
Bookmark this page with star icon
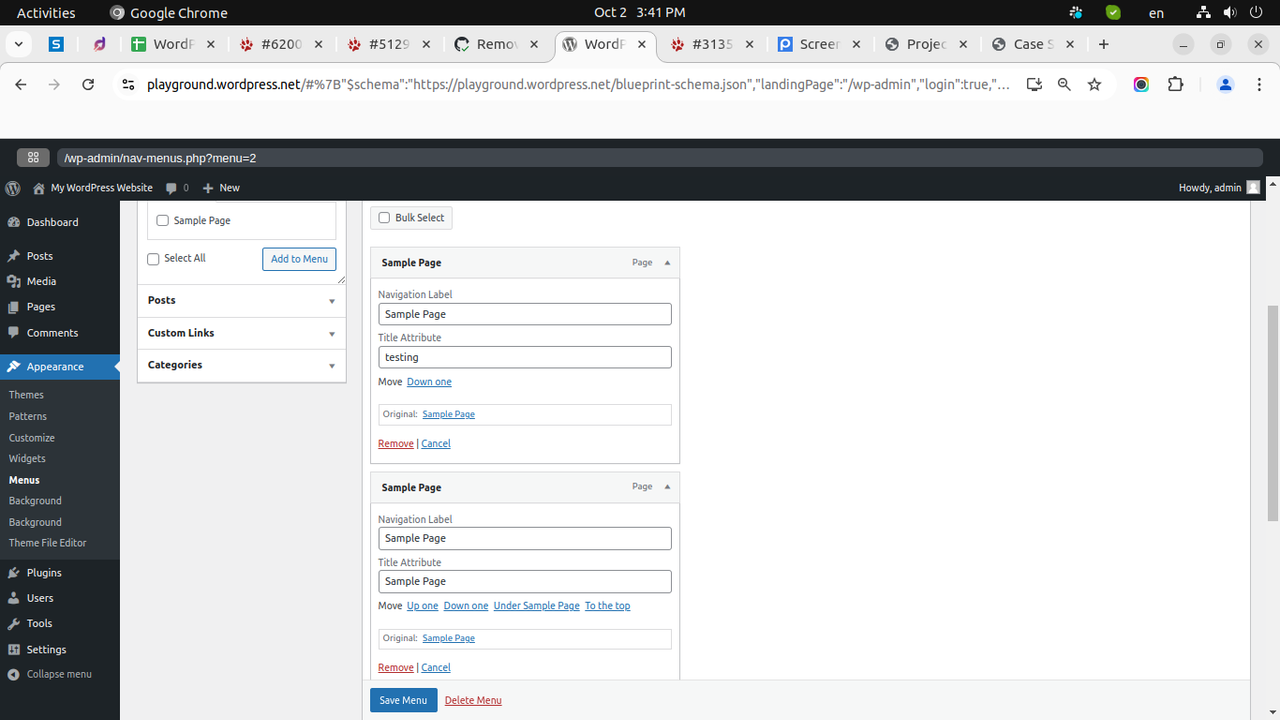tap(1094, 85)
